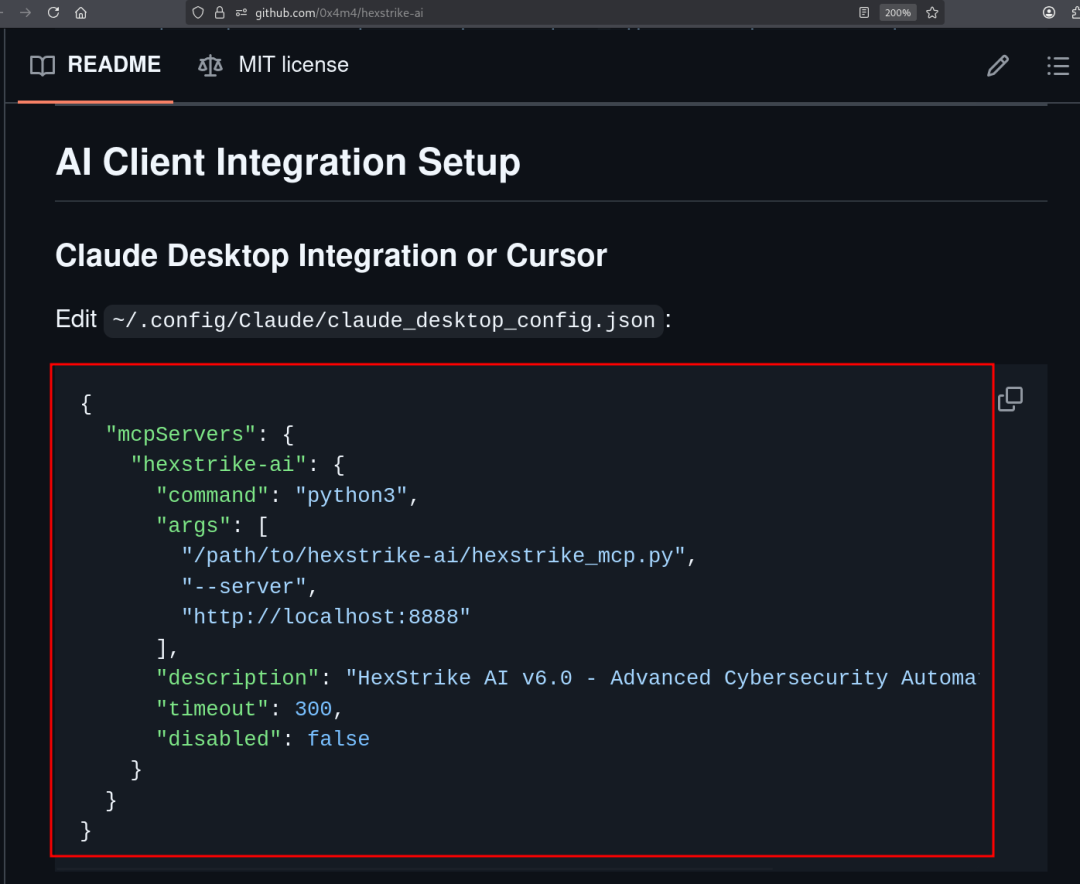The width and height of the screenshot is (1080, 884).
Task: Open the tracking protection shield icon
Action: [x=198, y=12]
